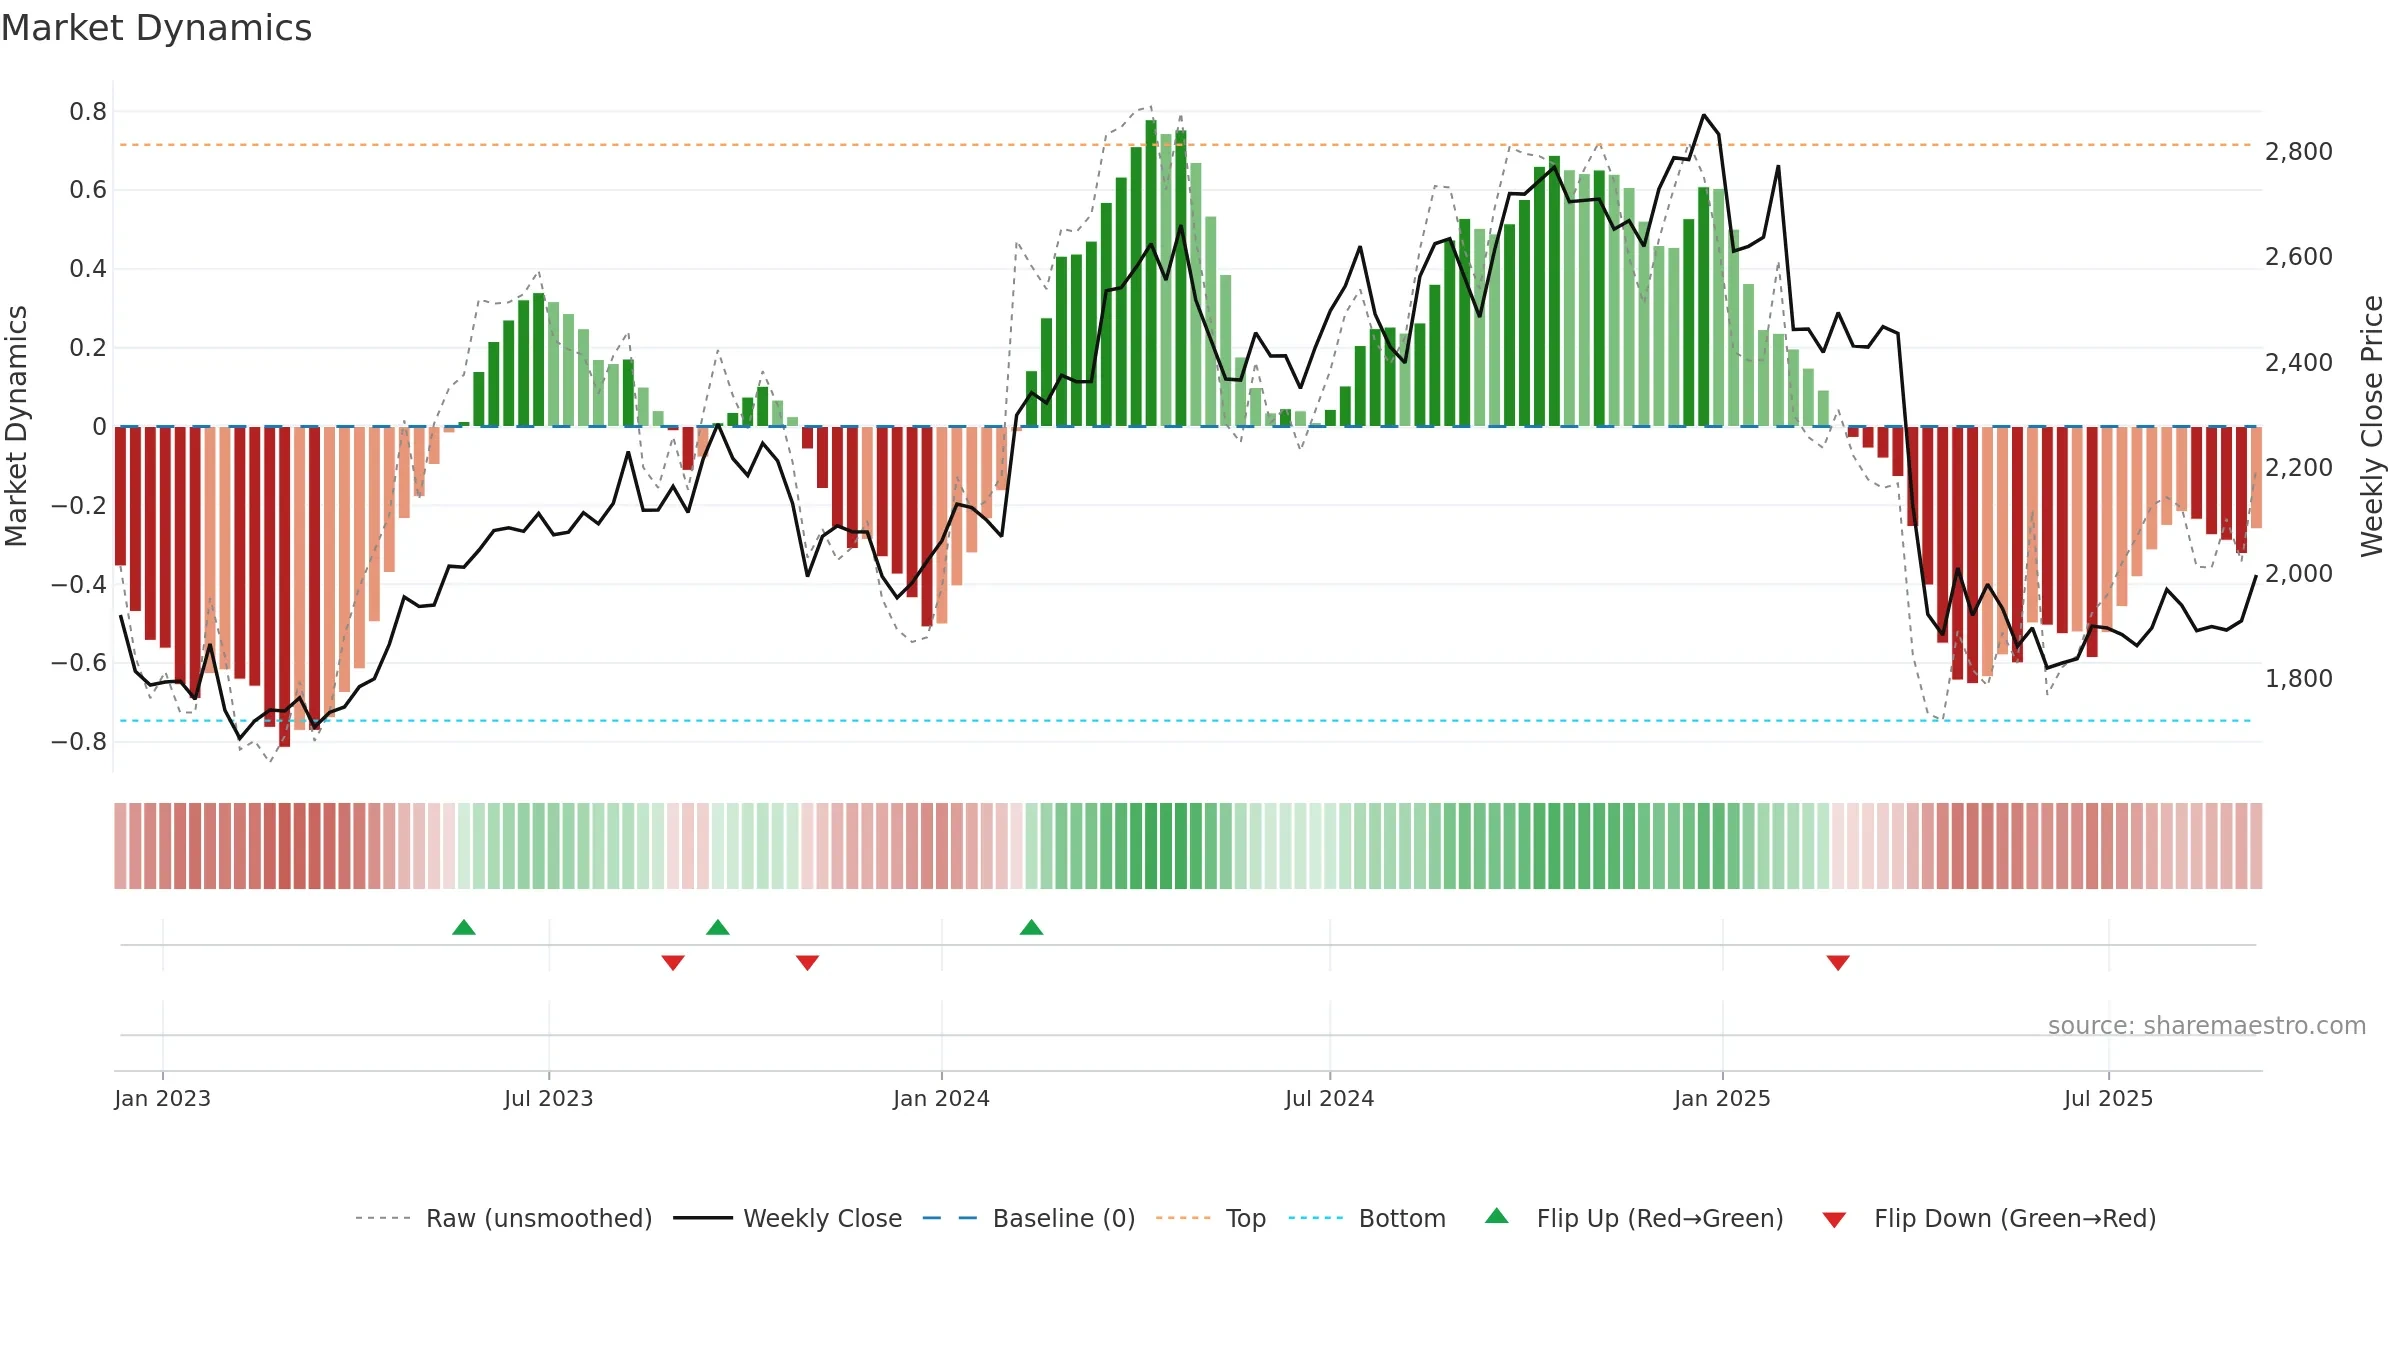
Task: Click the 2,800 right axis tick label
Action: tap(2299, 151)
